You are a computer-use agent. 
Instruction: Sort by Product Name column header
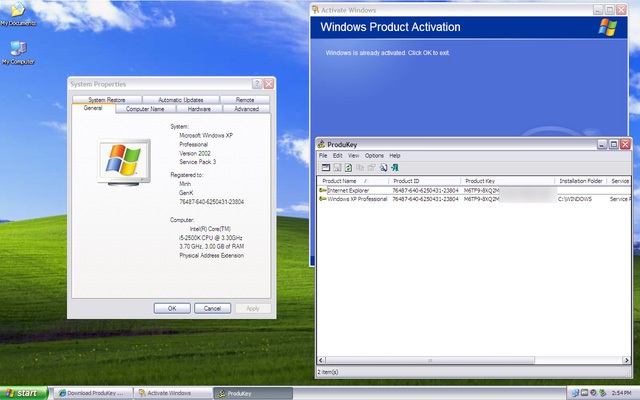coord(353,181)
